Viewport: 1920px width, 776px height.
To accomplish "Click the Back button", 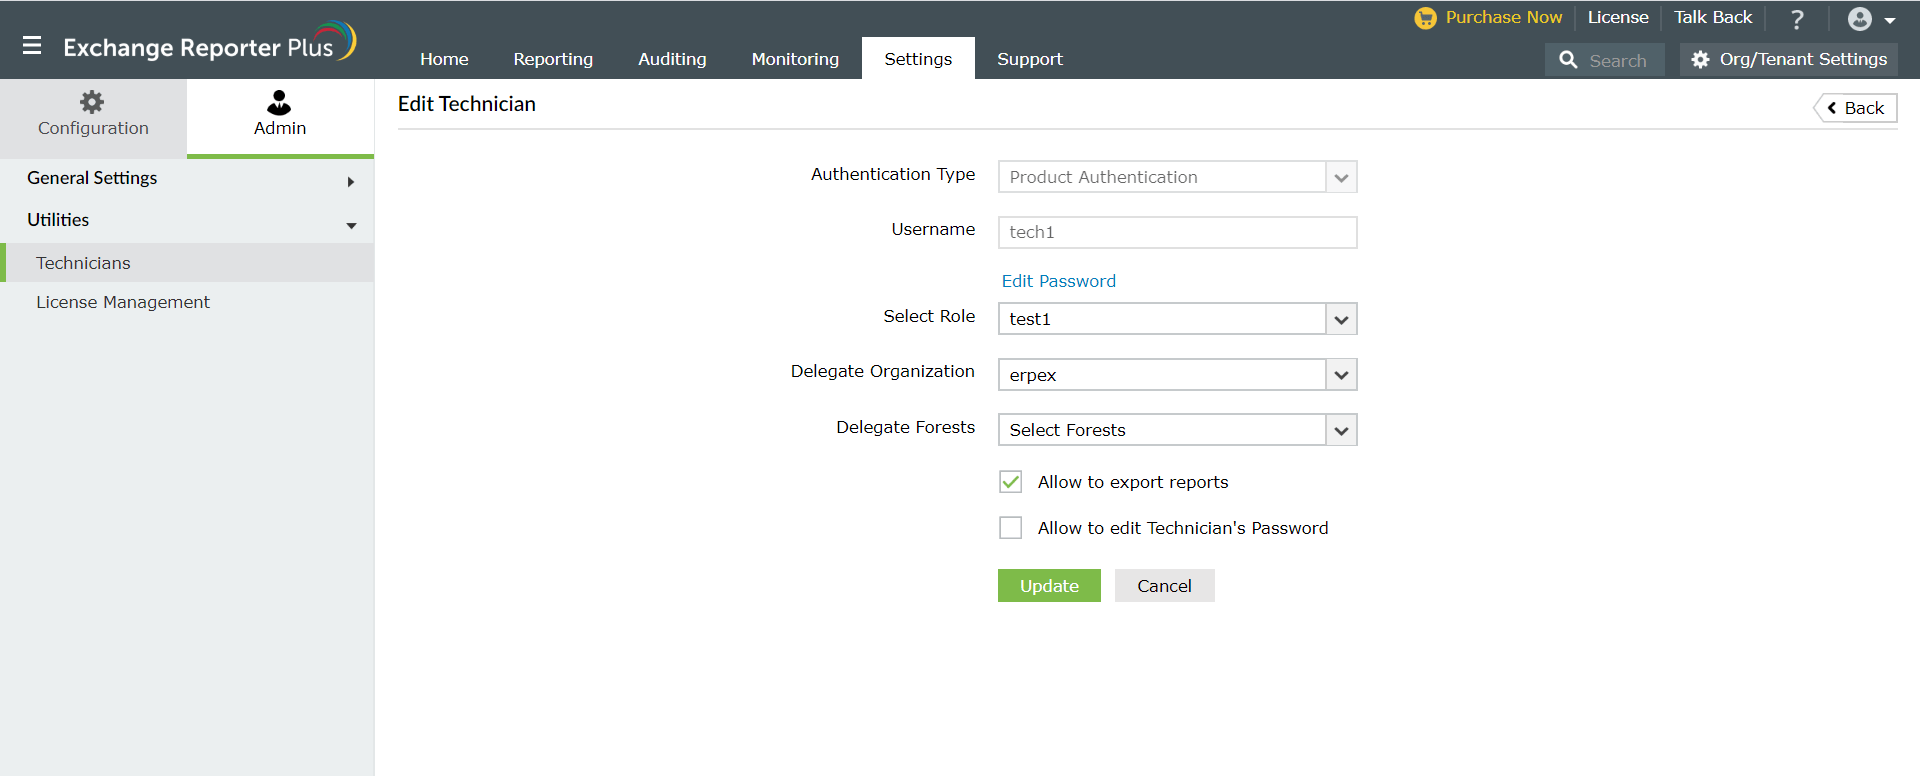I will pos(1856,108).
